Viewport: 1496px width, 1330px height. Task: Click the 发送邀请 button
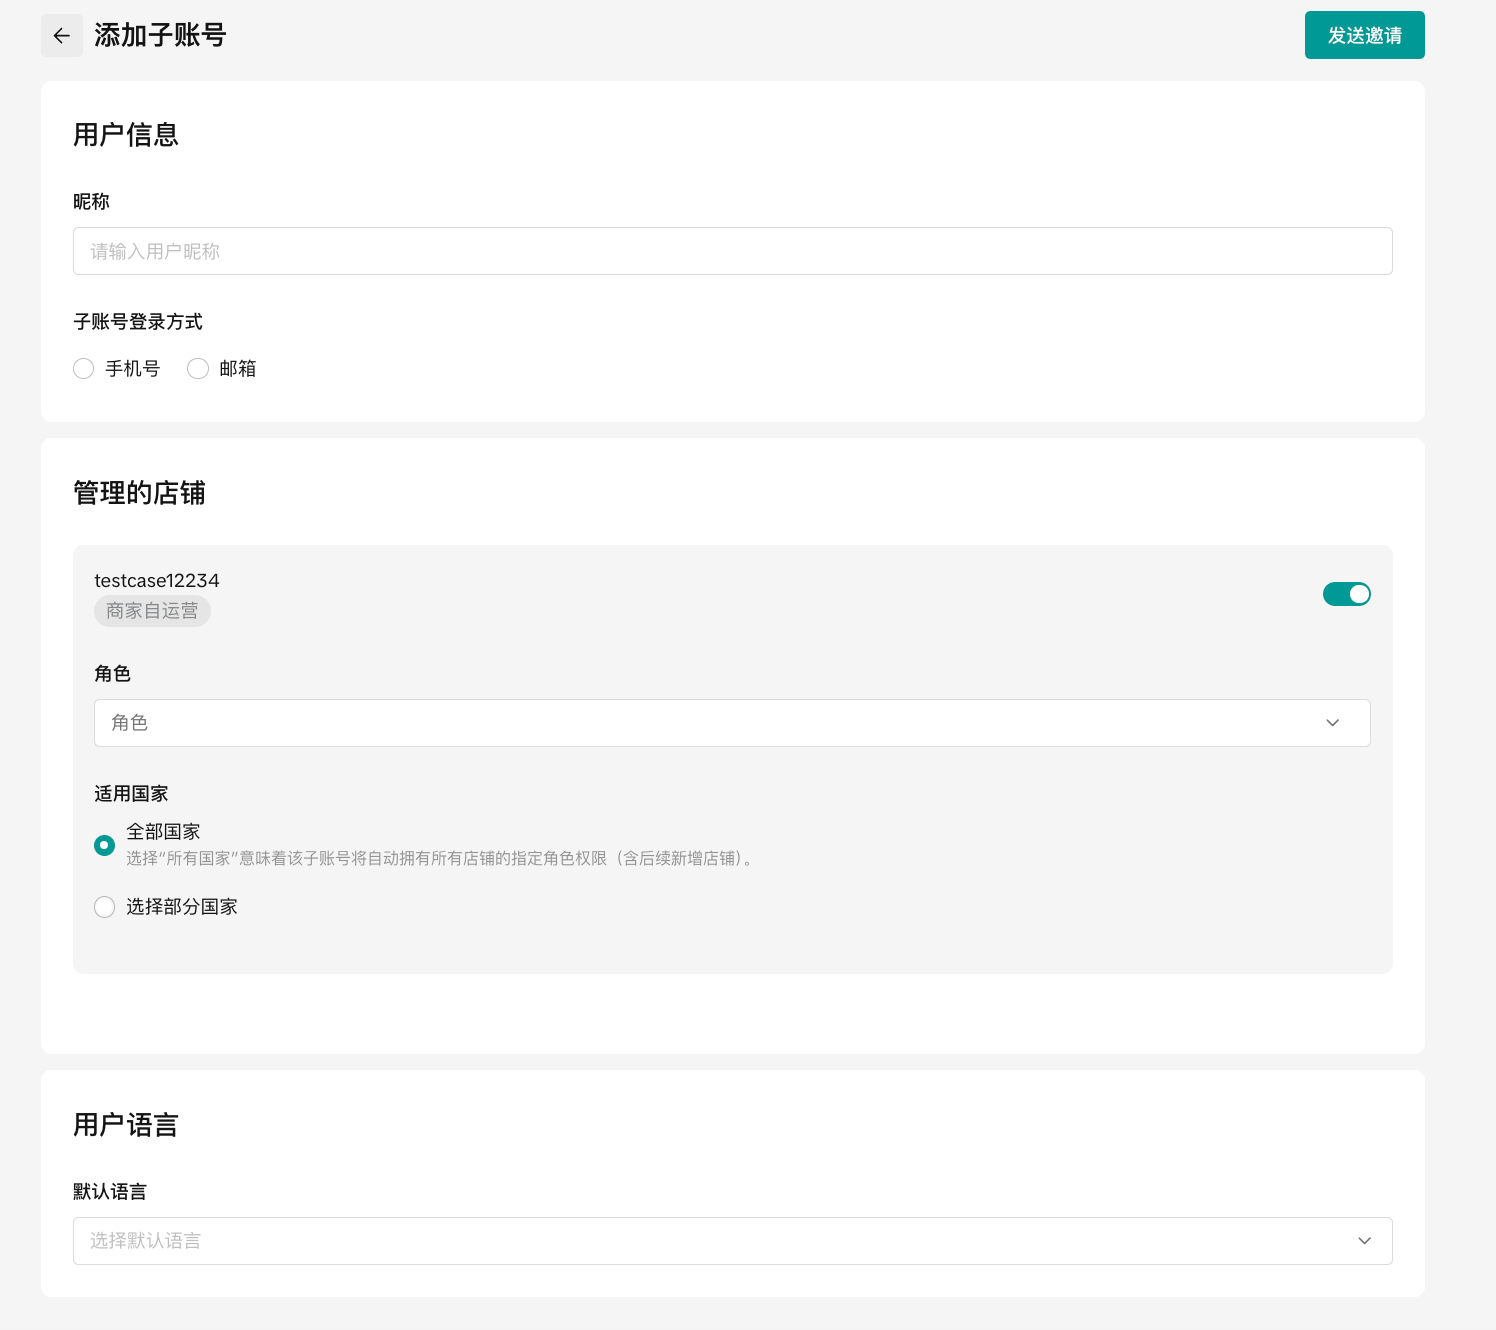click(1364, 36)
